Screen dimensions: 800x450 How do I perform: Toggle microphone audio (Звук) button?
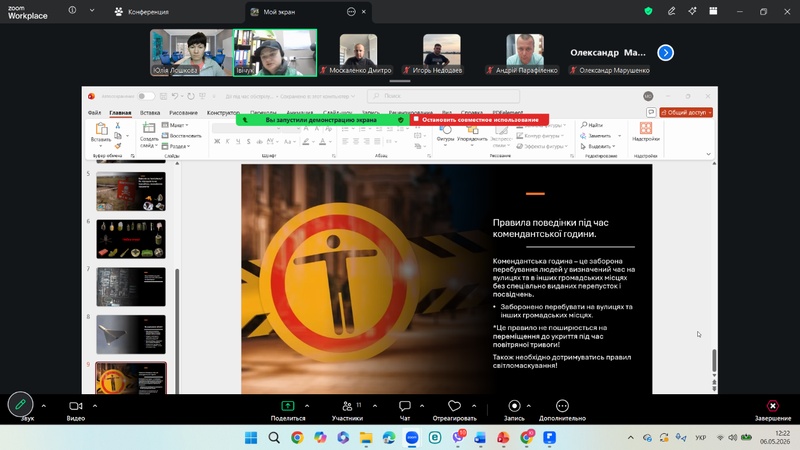click(x=20, y=407)
